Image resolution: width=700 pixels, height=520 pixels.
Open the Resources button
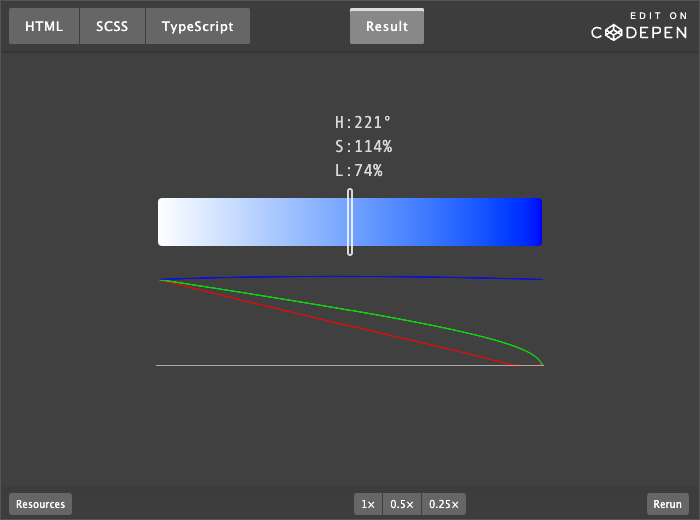tap(40, 504)
